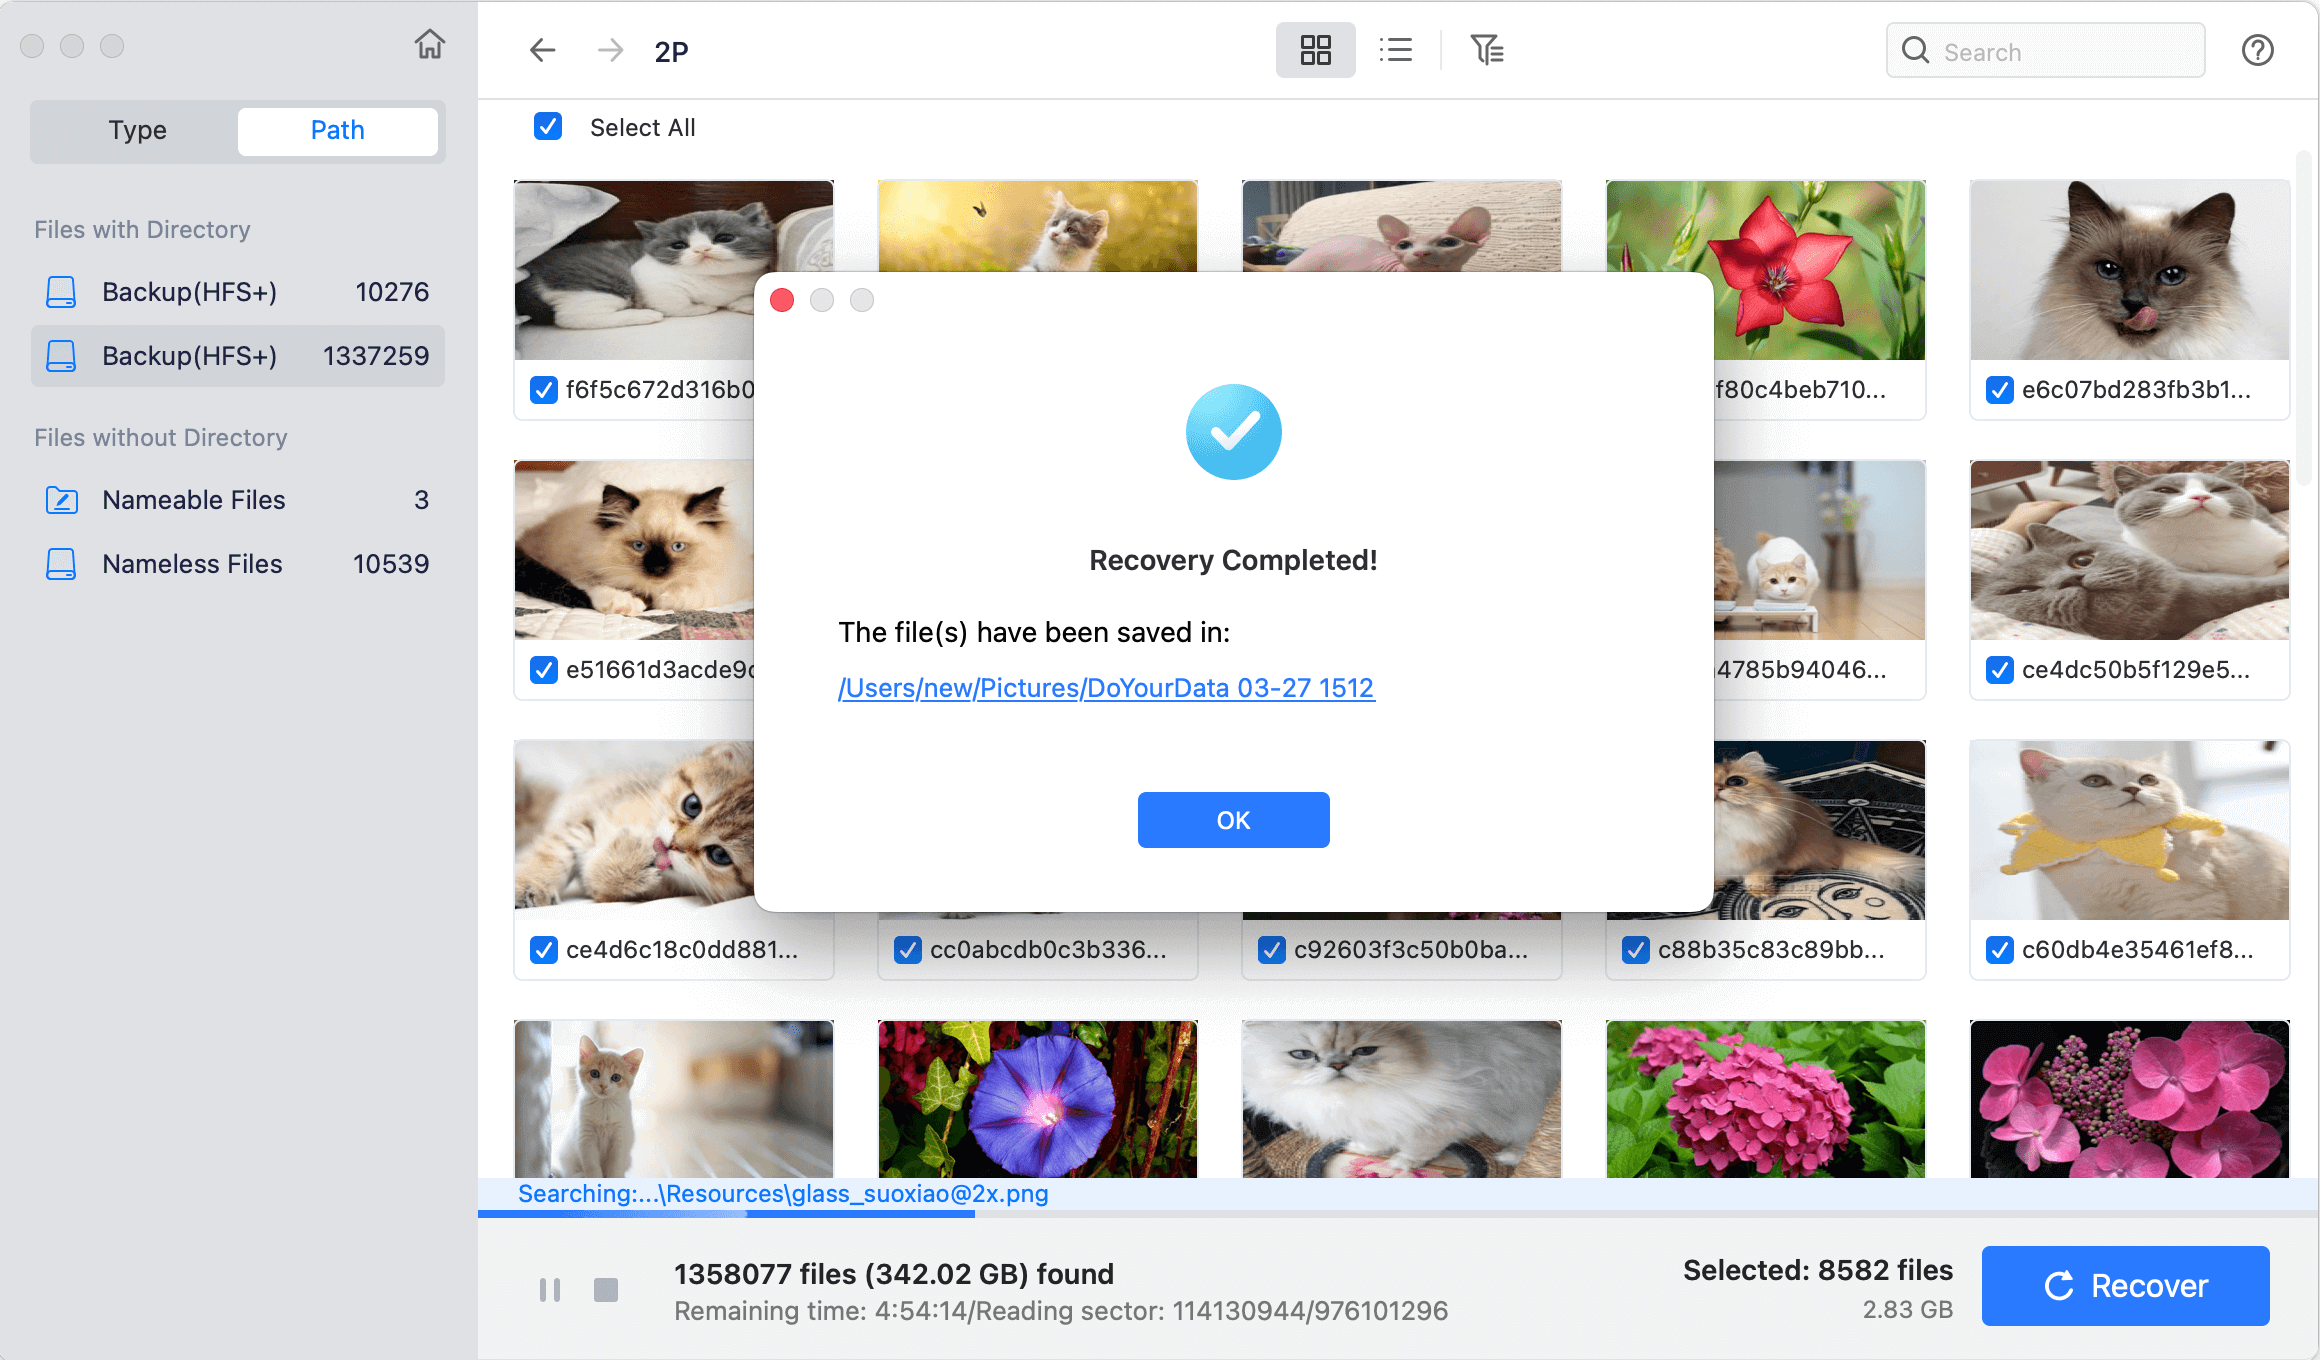This screenshot has width=2320, height=1360.
Task: Start recovery with the Recover button
Action: (2125, 1286)
